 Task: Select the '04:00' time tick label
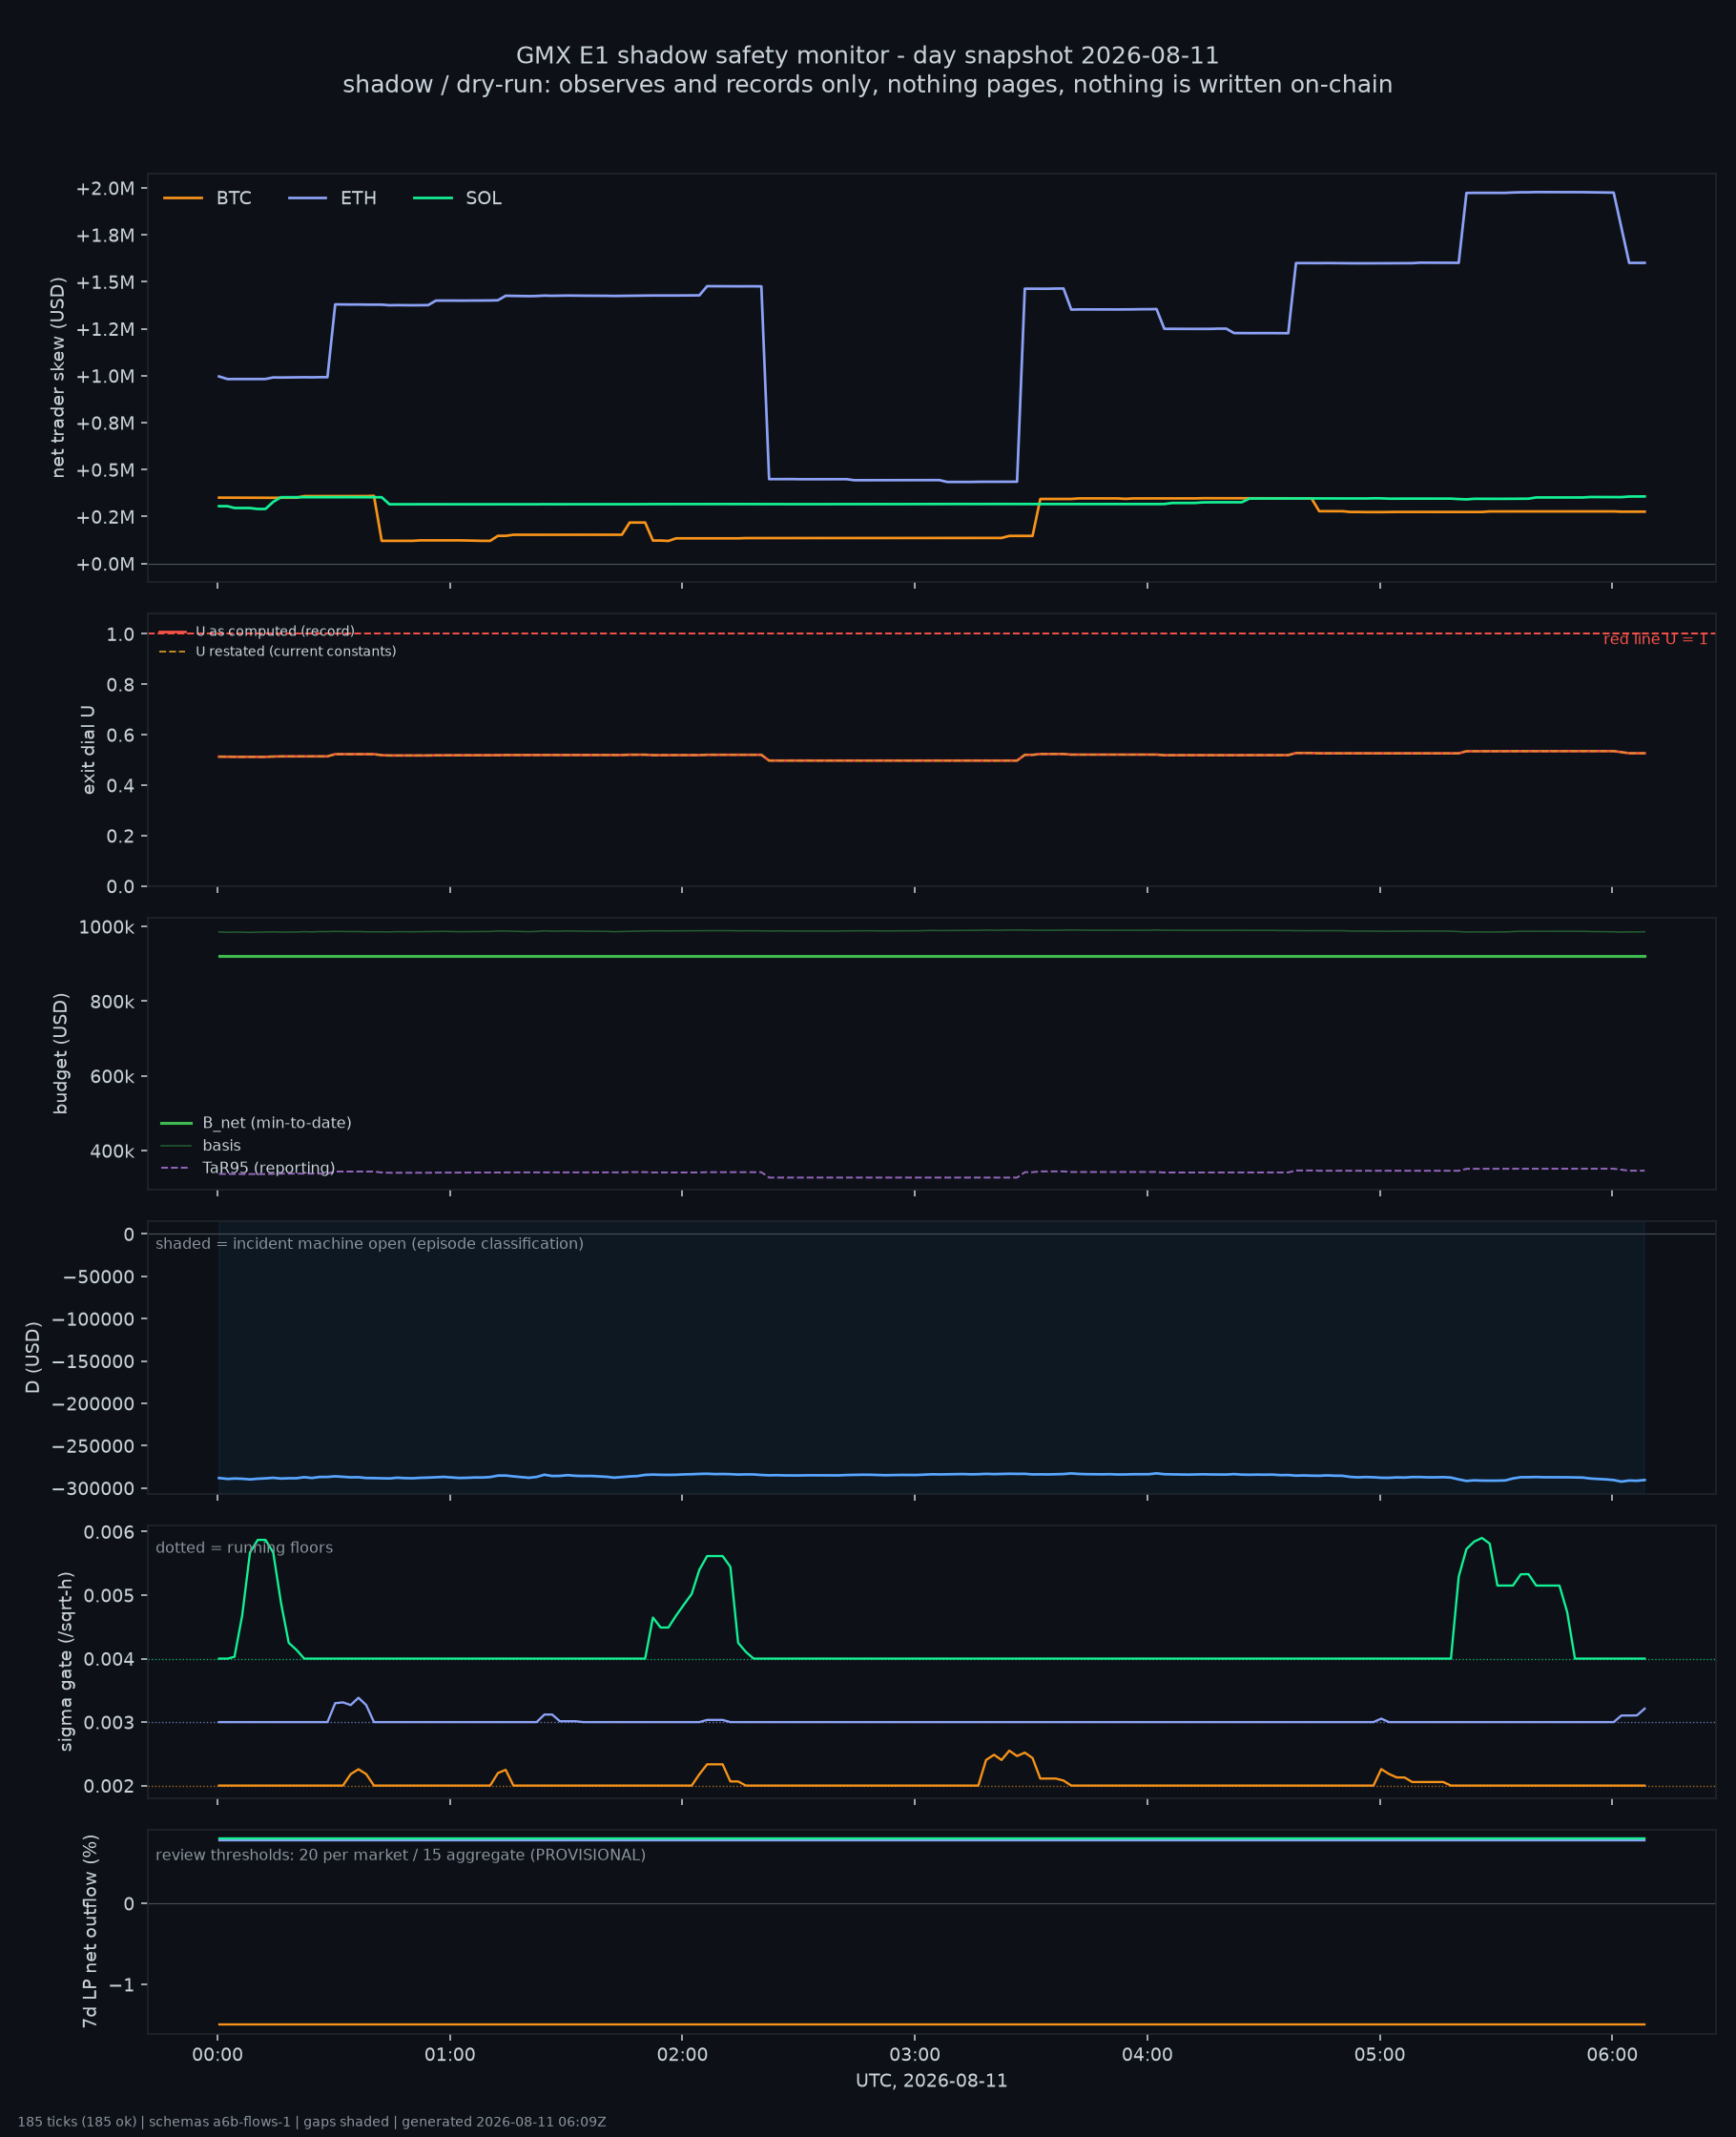click(x=1147, y=2056)
